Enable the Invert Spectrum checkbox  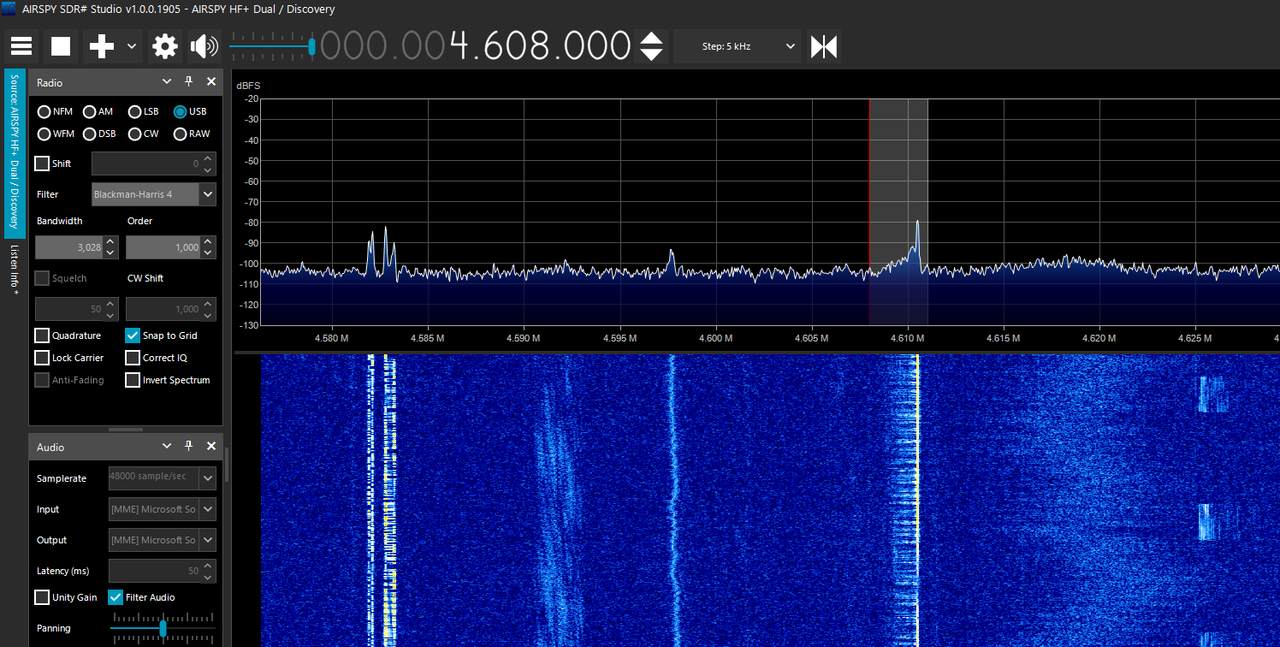coord(133,380)
